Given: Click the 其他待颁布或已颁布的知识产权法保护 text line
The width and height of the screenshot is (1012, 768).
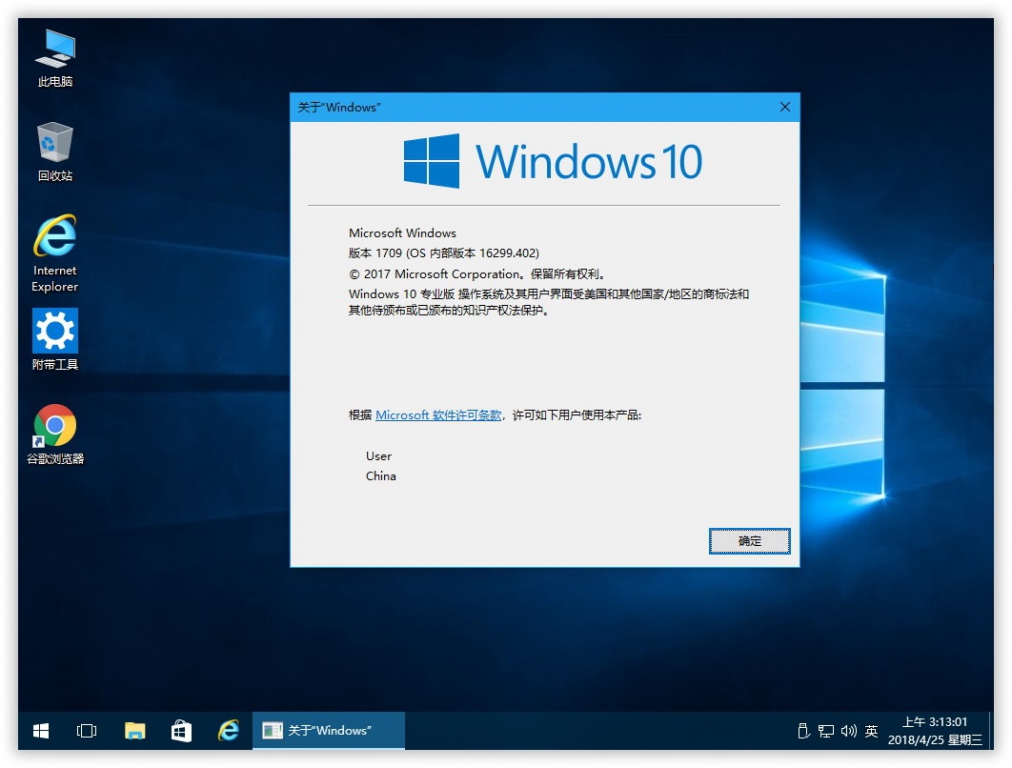Looking at the screenshot, I should (448, 310).
